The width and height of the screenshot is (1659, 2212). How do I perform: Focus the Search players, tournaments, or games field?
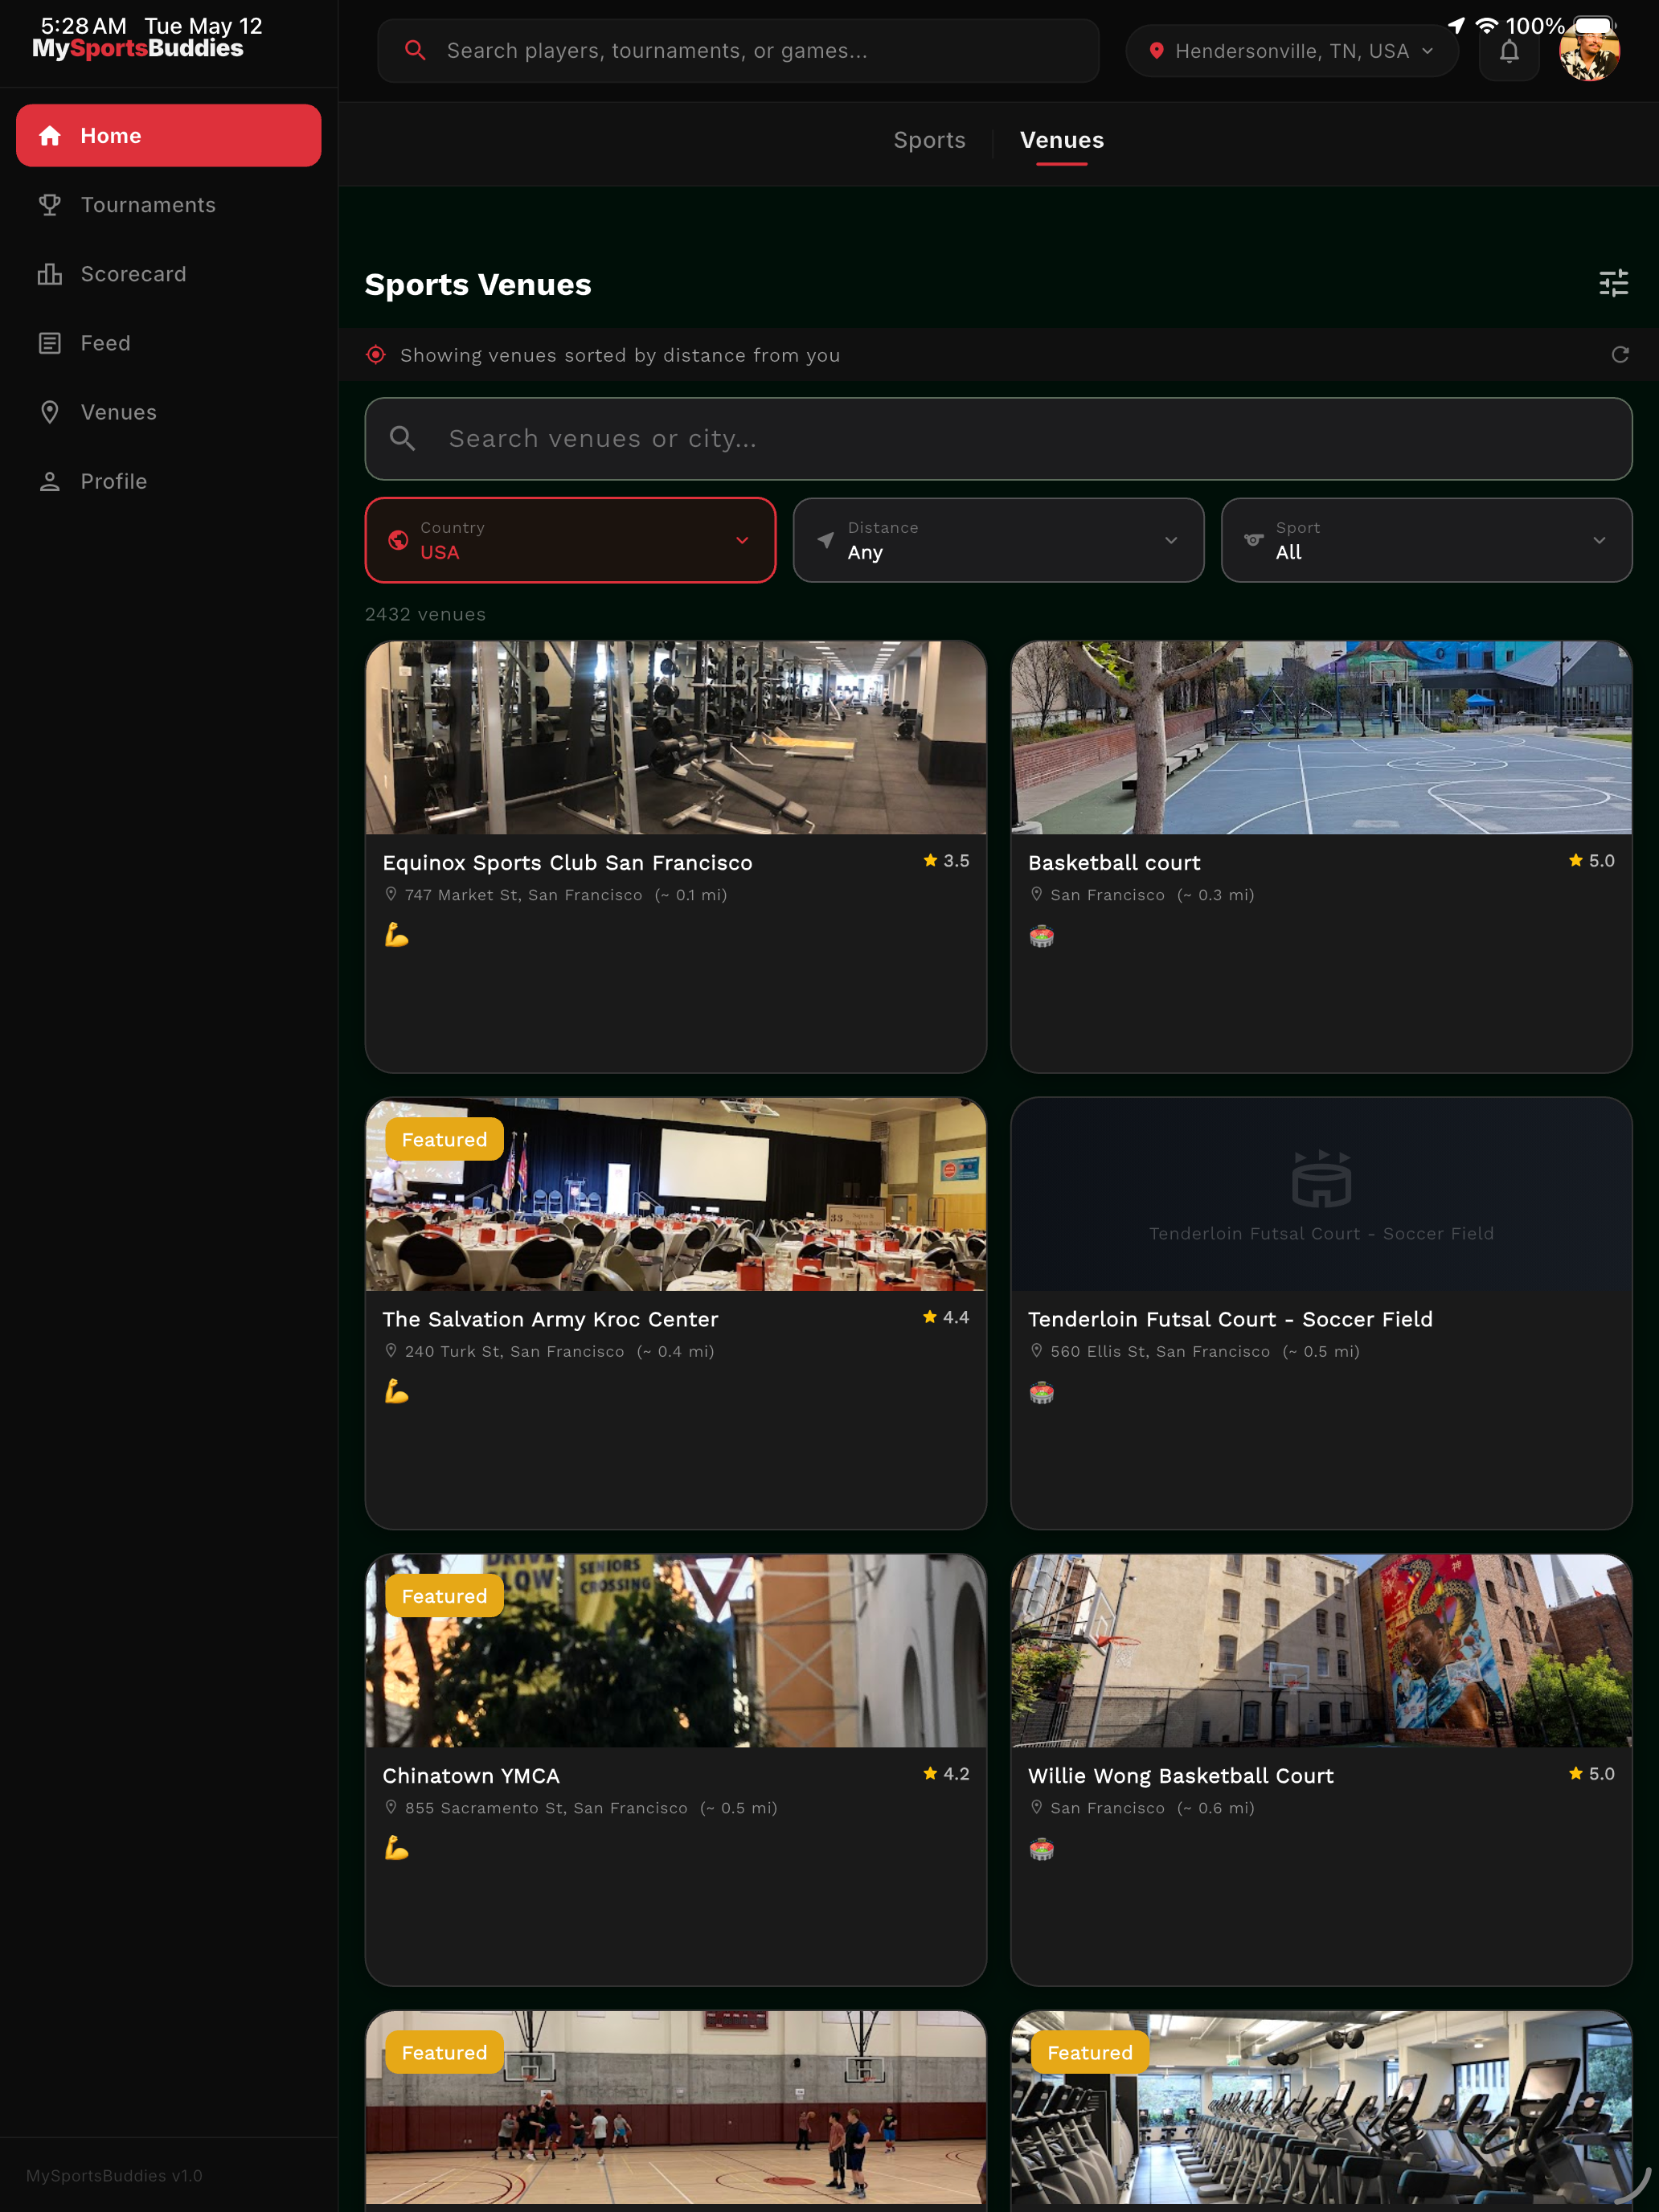(x=738, y=51)
